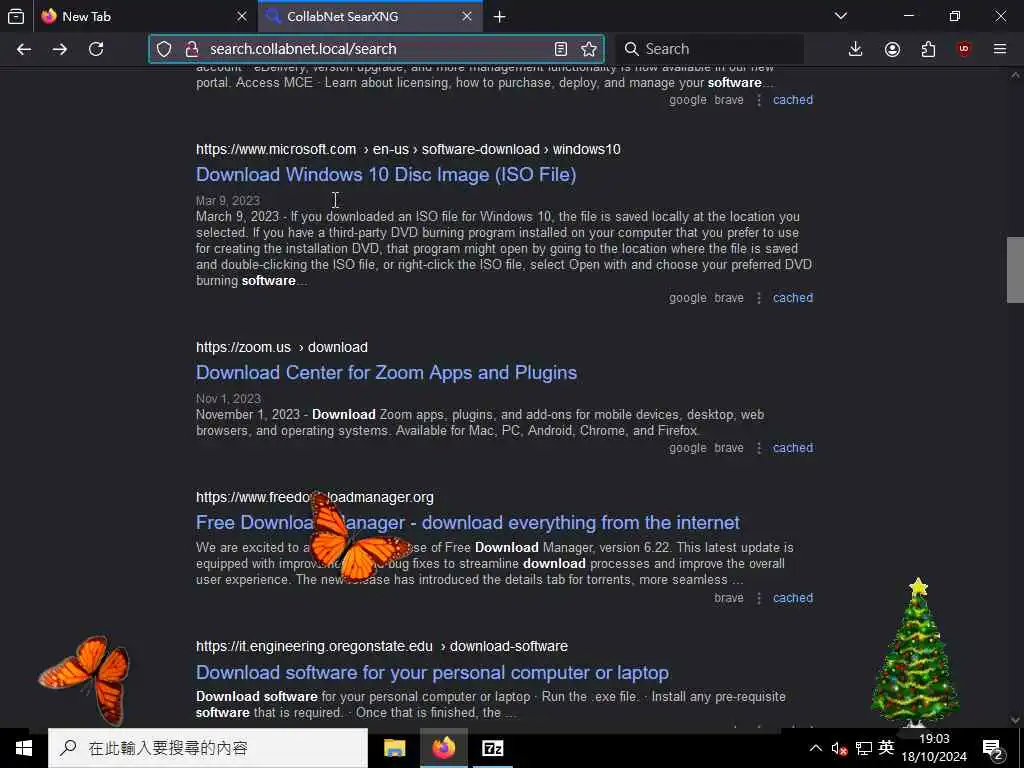
Task: Click the it.engineering.oregonstate.edu URL
Action: [382, 647]
